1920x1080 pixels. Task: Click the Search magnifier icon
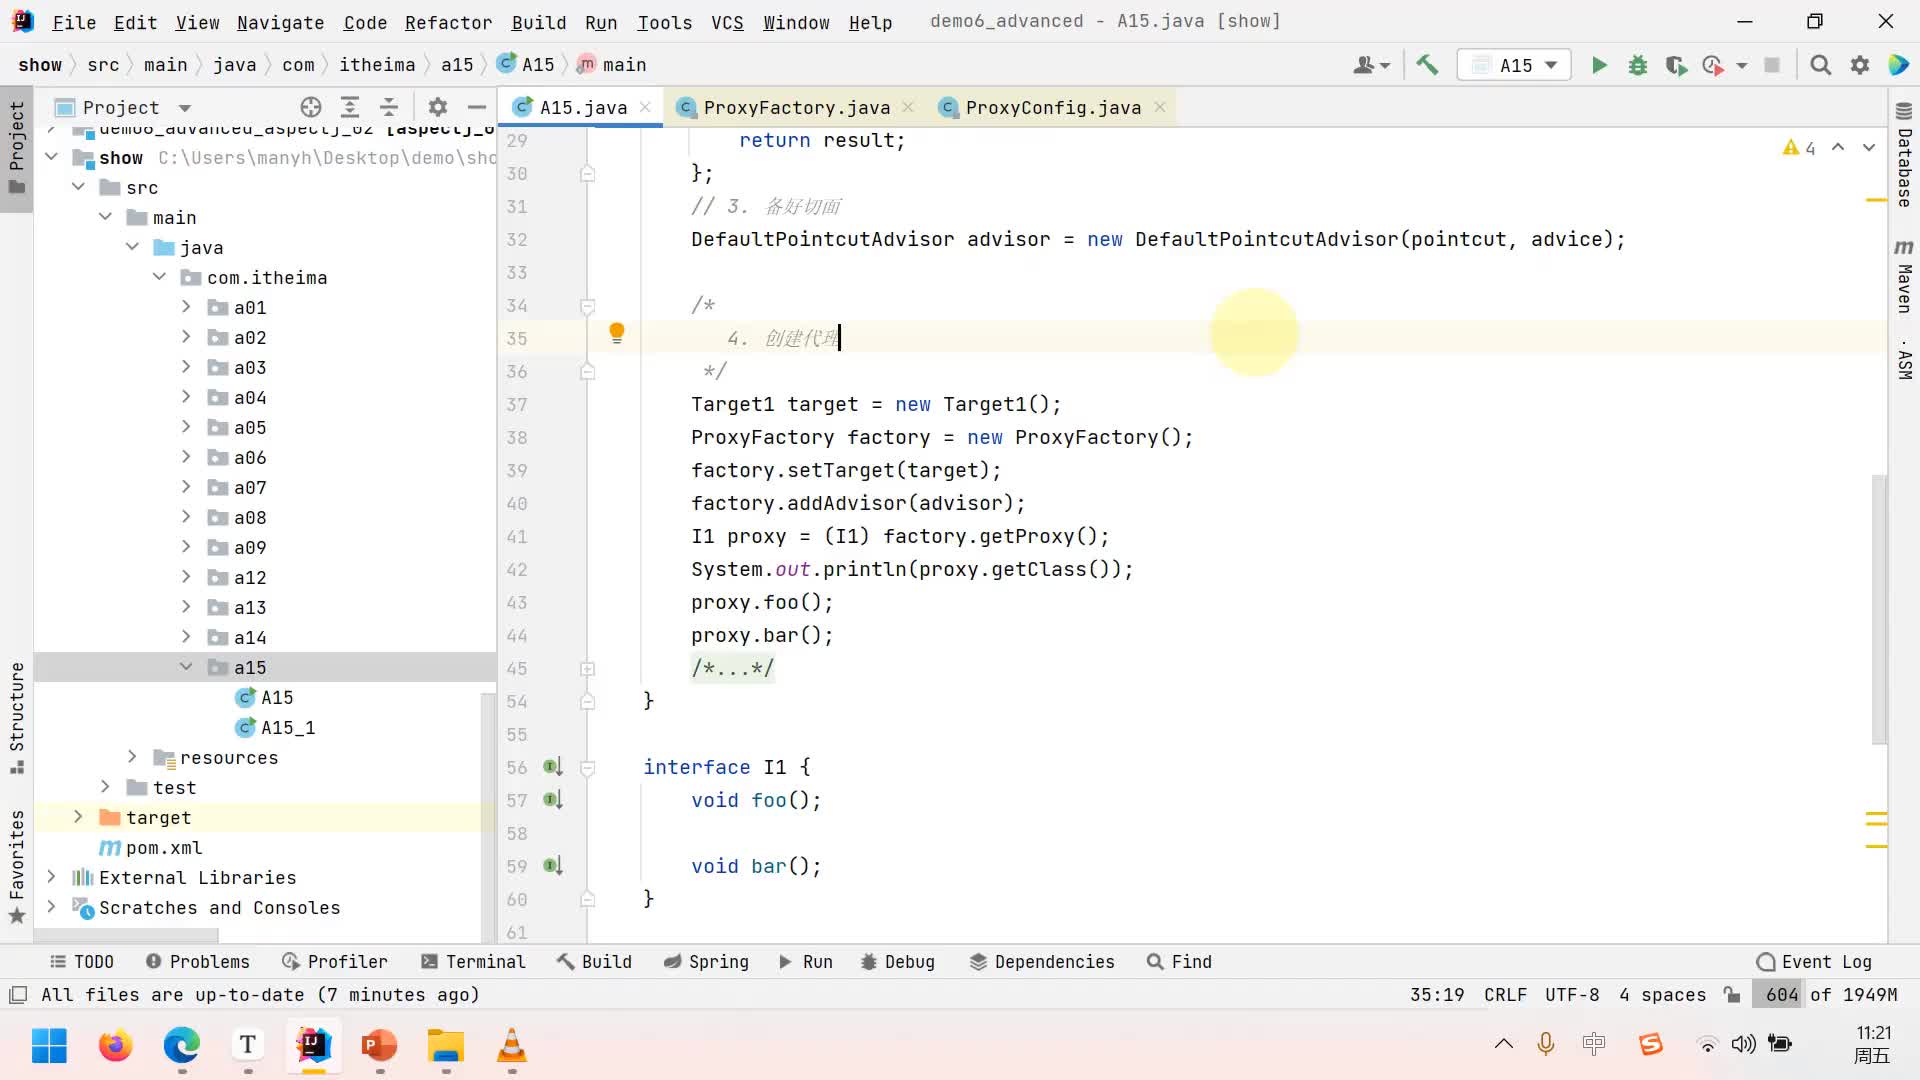(1820, 65)
